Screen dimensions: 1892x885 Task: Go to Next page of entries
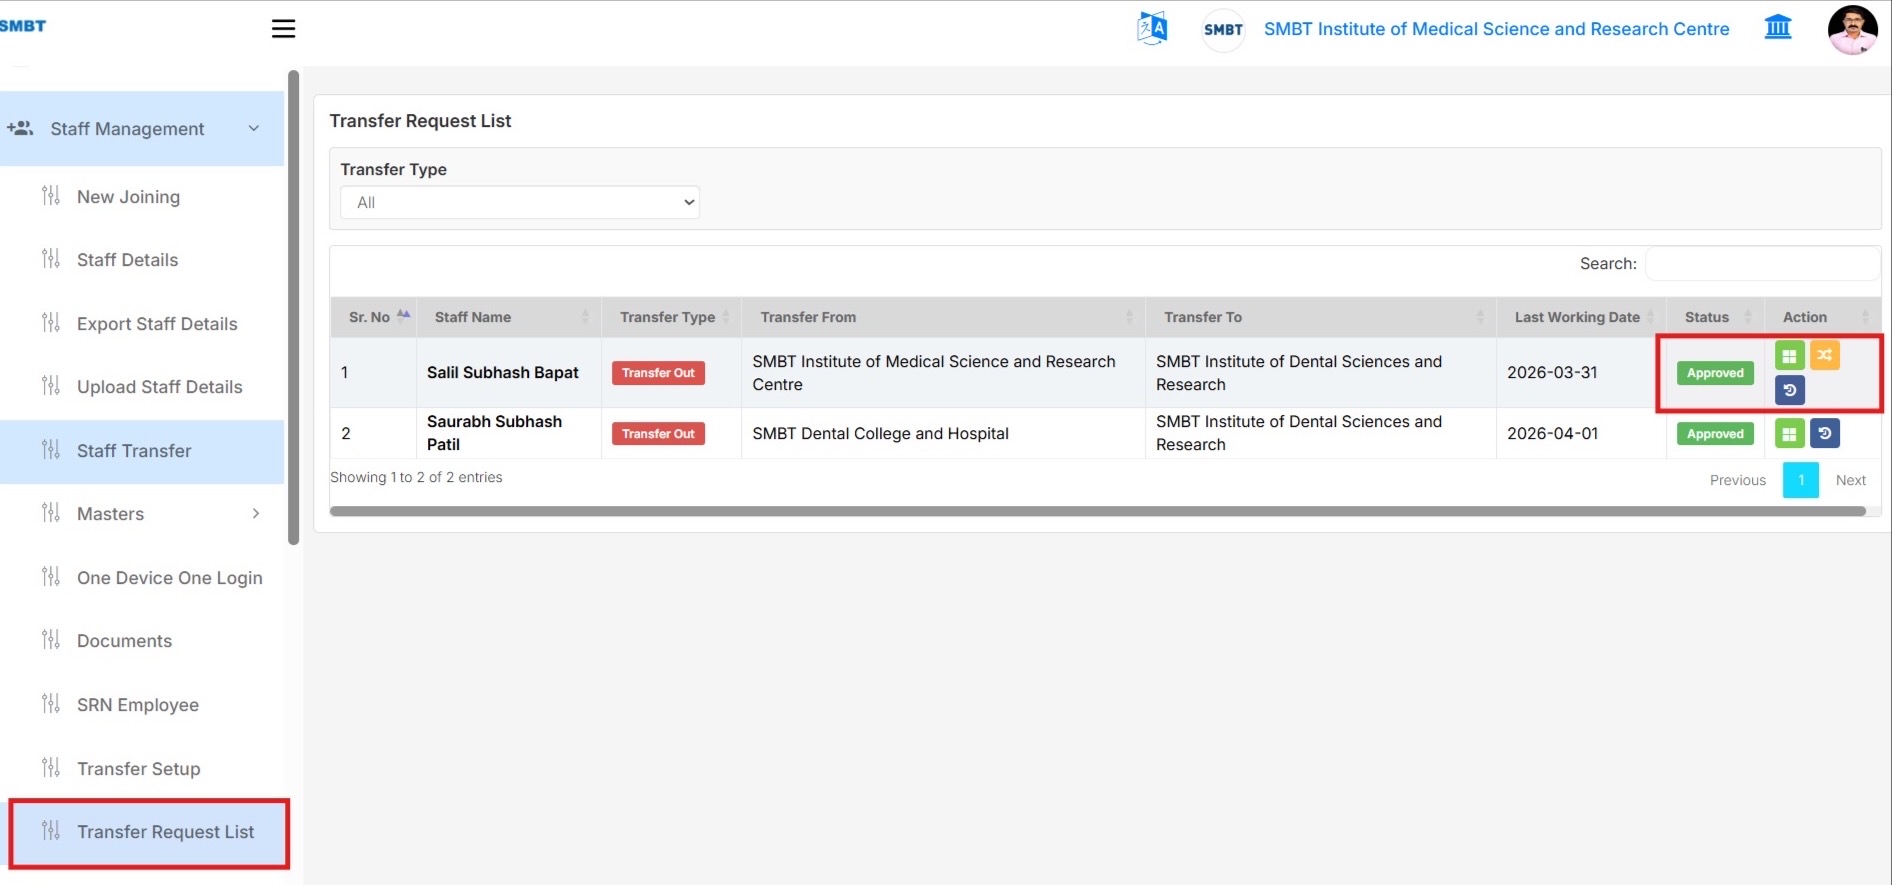coord(1851,480)
